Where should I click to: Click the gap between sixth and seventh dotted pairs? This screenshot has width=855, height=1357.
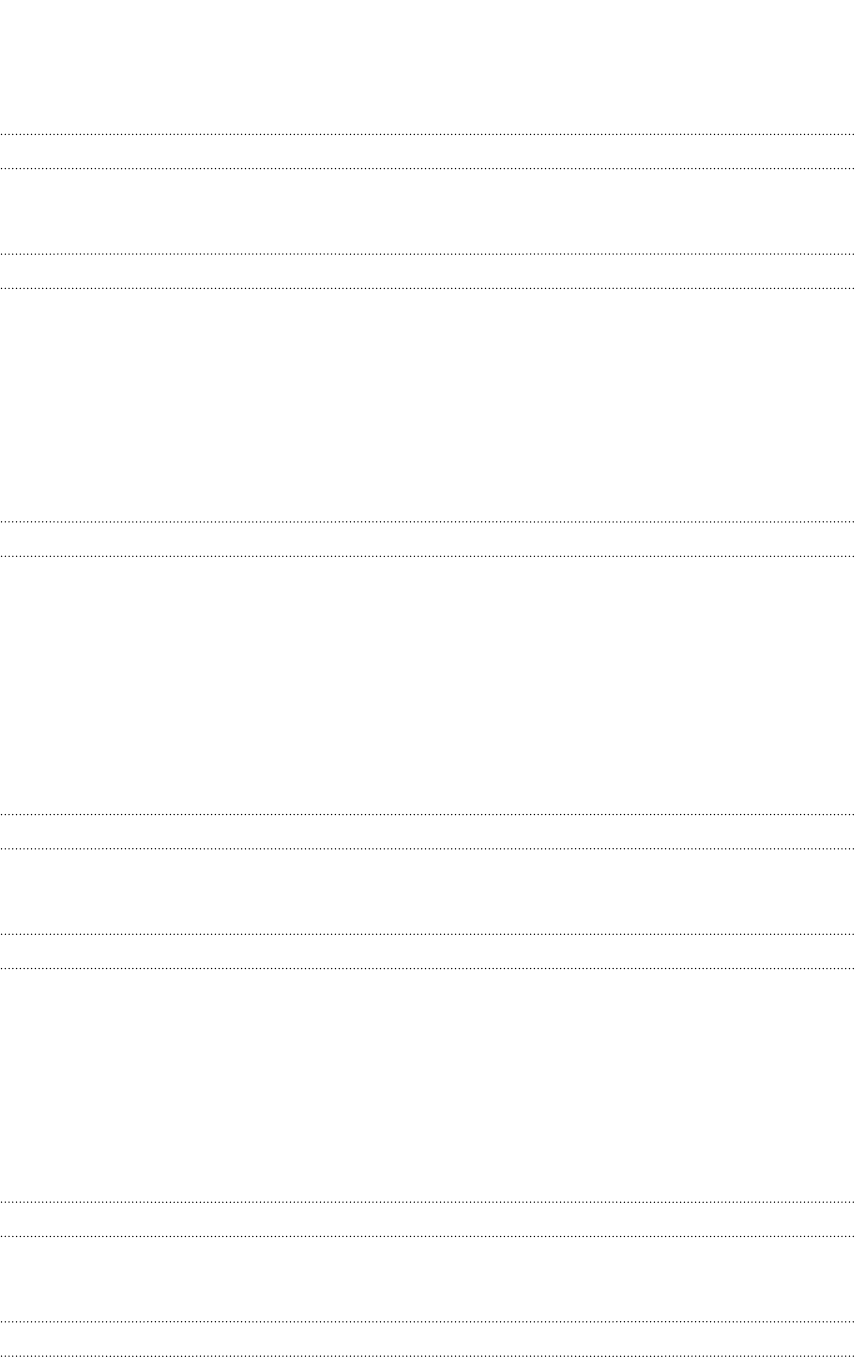pos(427,1278)
